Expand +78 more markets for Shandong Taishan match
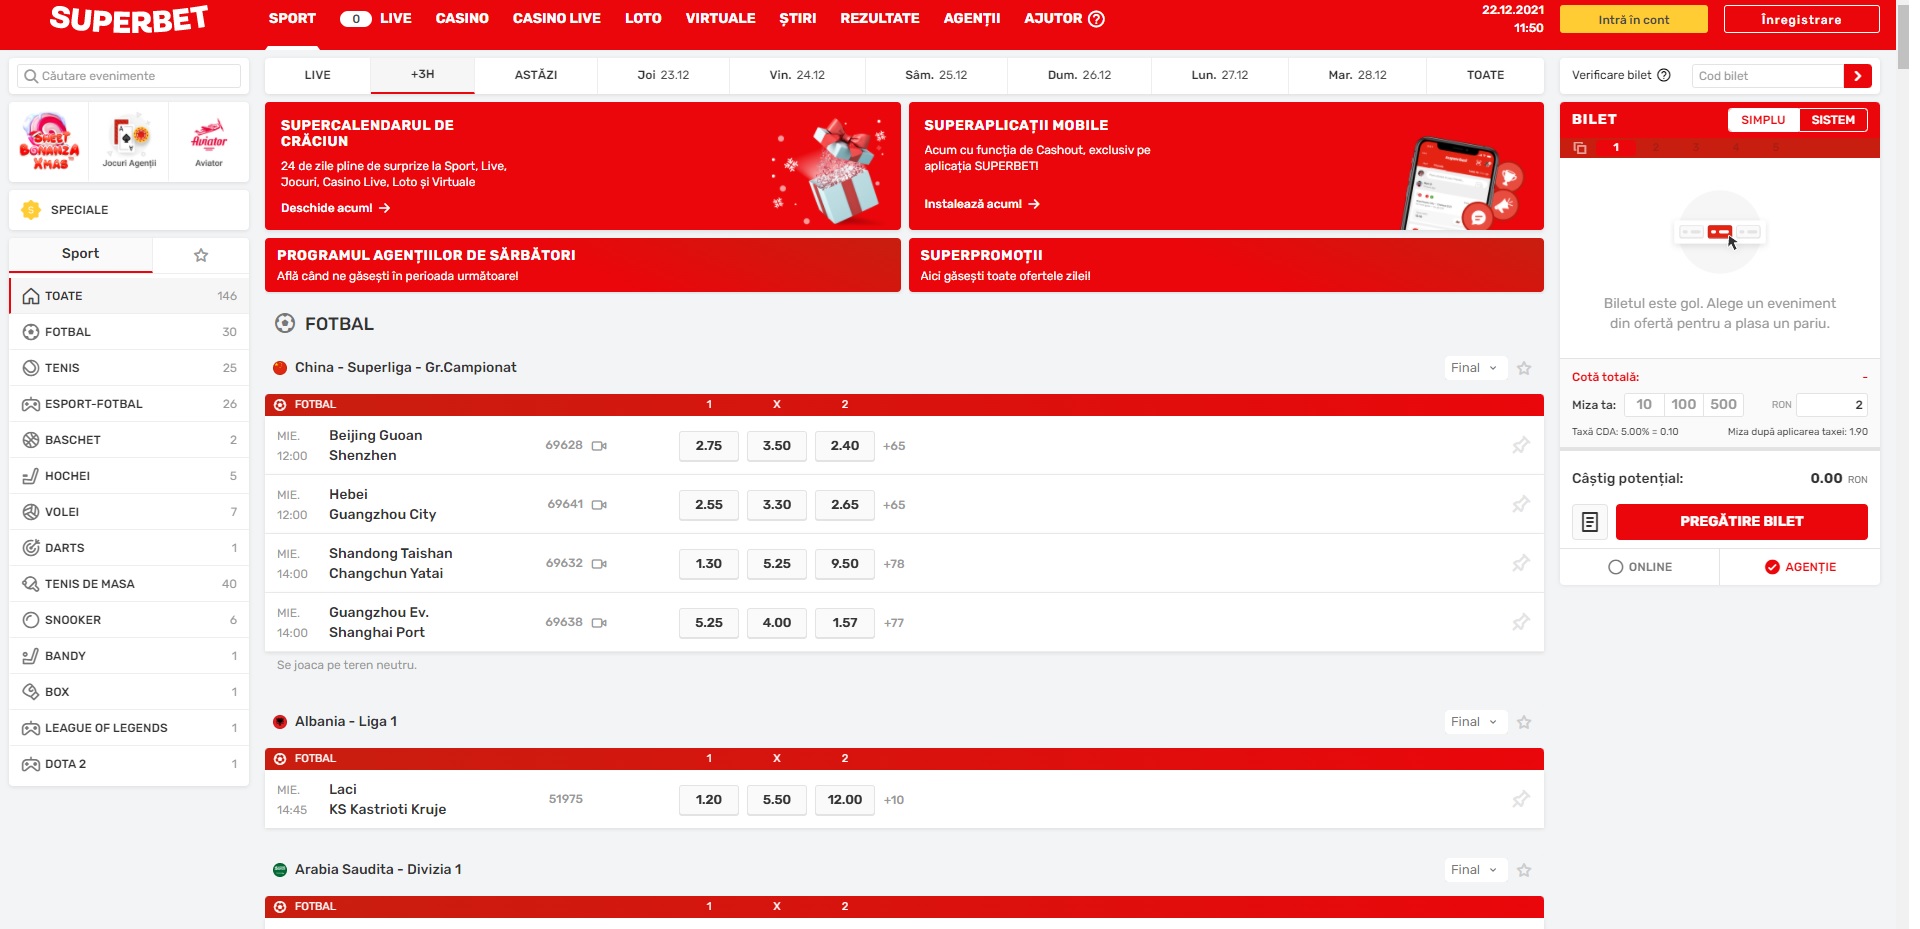 coord(894,564)
